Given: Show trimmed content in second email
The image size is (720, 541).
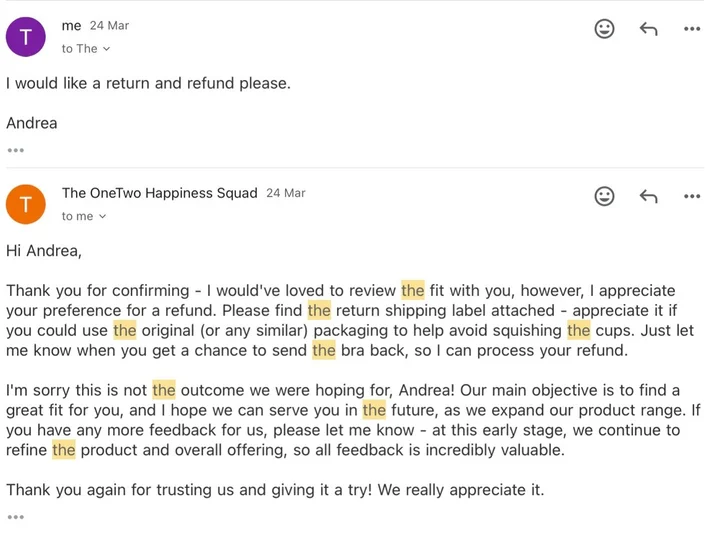Looking at the screenshot, I should click(15, 517).
